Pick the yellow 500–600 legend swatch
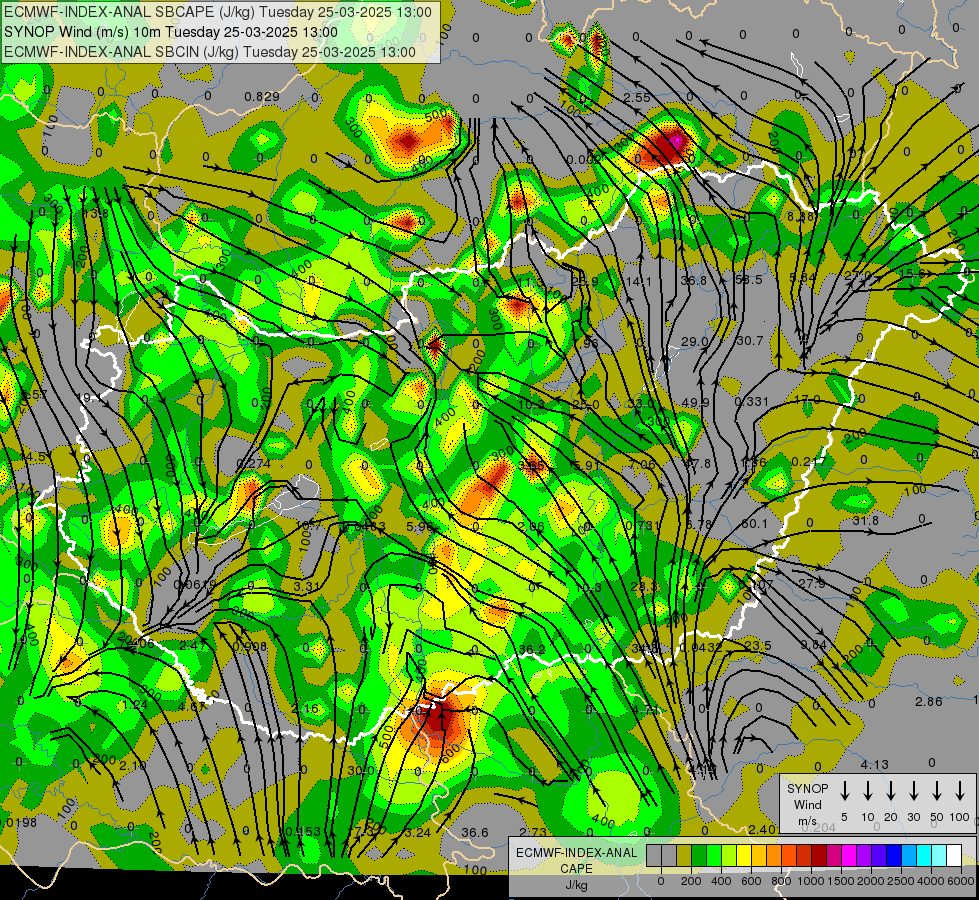Image resolution: width=979 pixels, height=900 pixels. point(744,856)
